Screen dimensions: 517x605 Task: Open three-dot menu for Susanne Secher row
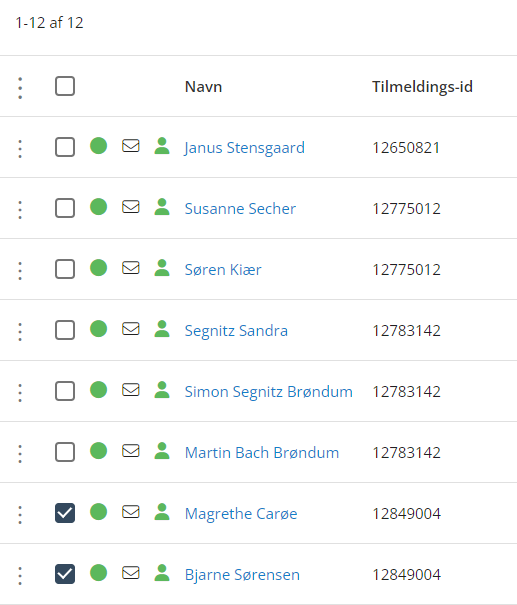[x=20, y=210]
